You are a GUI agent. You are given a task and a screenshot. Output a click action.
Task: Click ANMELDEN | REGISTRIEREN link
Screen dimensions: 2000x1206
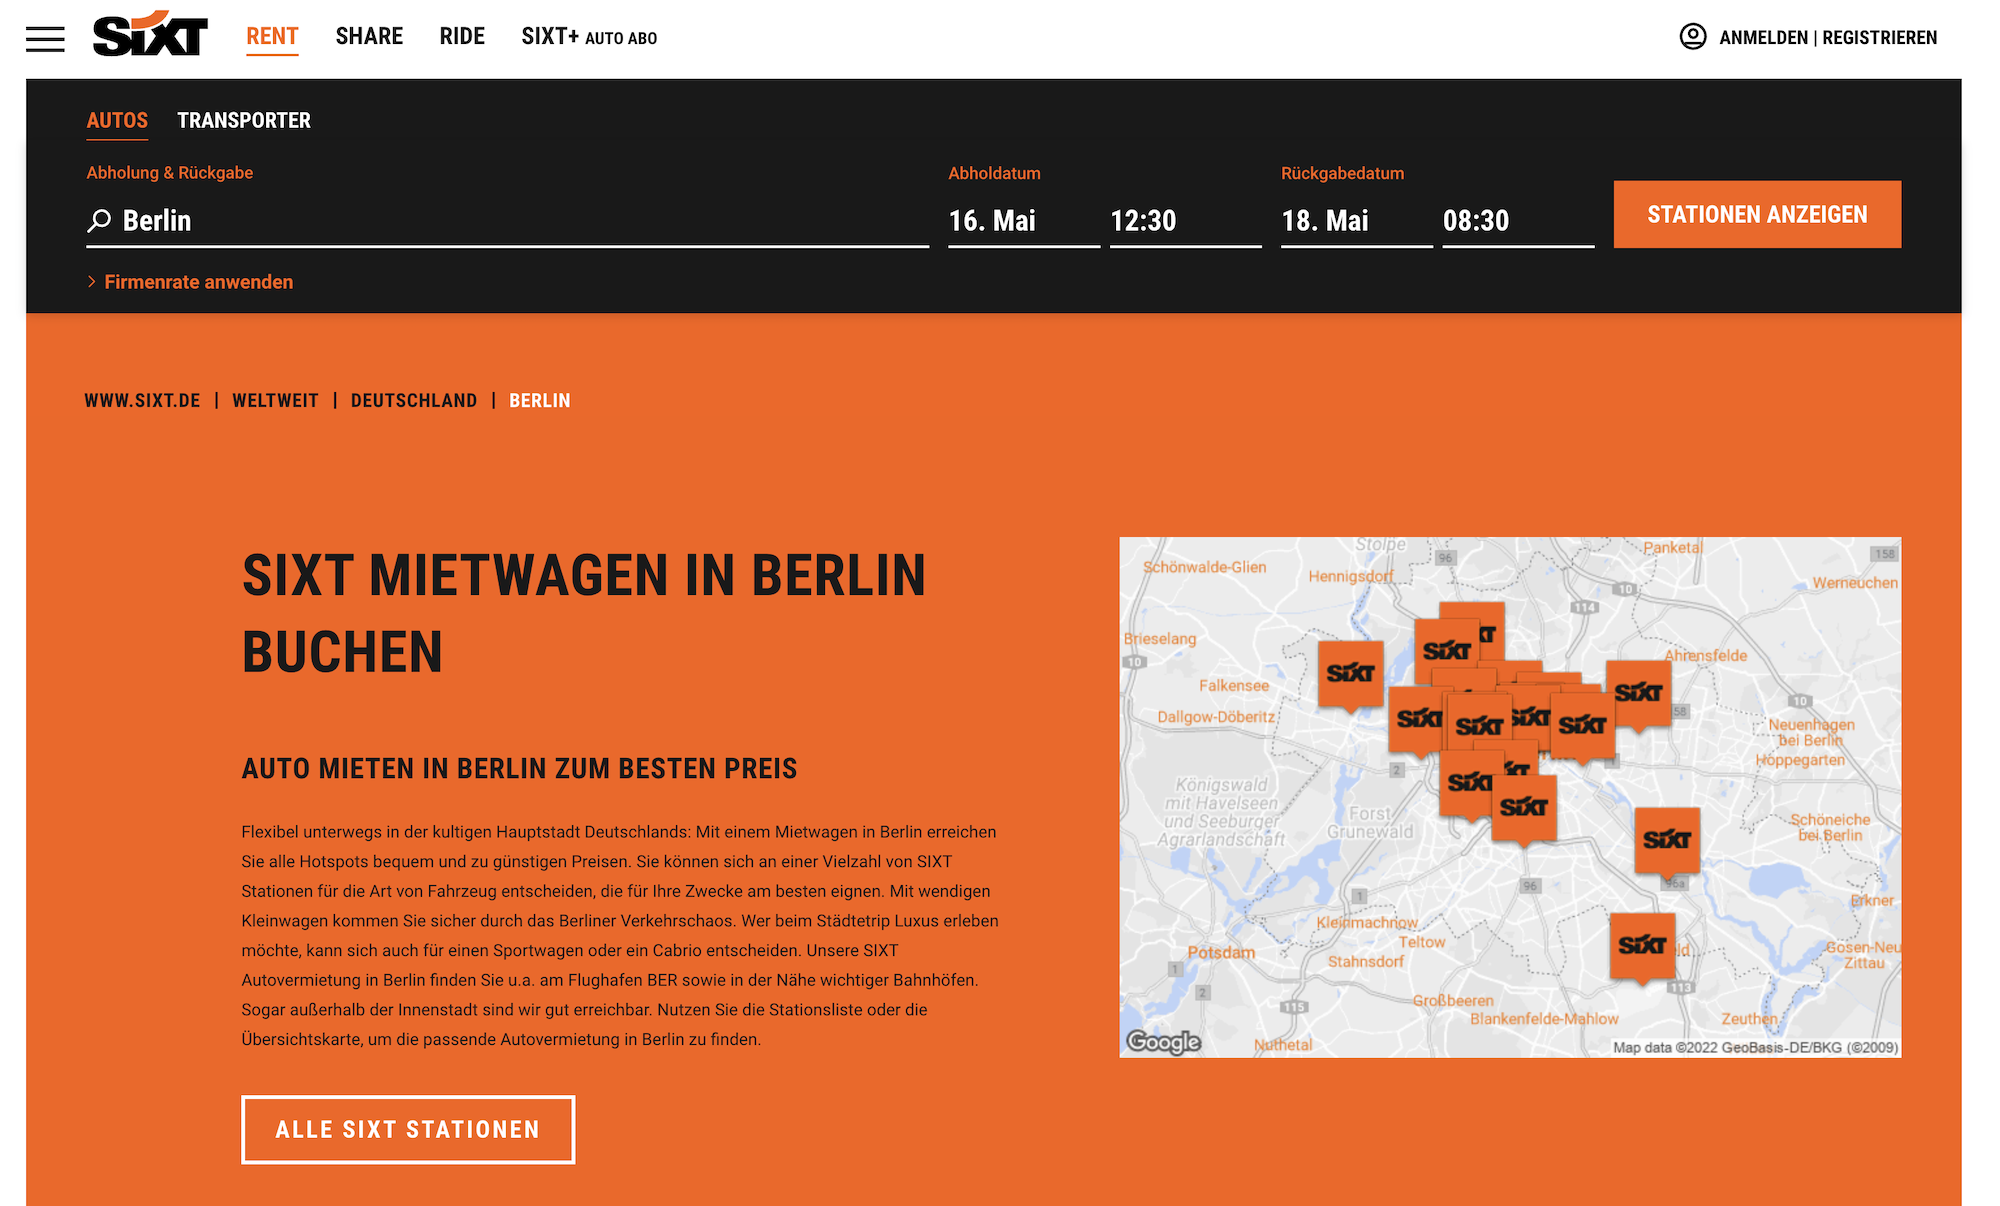point(1828,38)
